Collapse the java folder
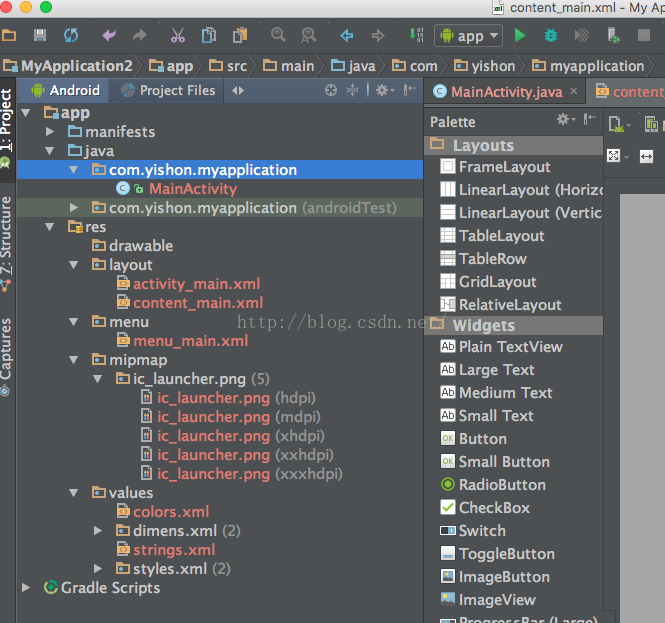The width and height of the screenshot is (665, 623). click(x=50, y=151)
